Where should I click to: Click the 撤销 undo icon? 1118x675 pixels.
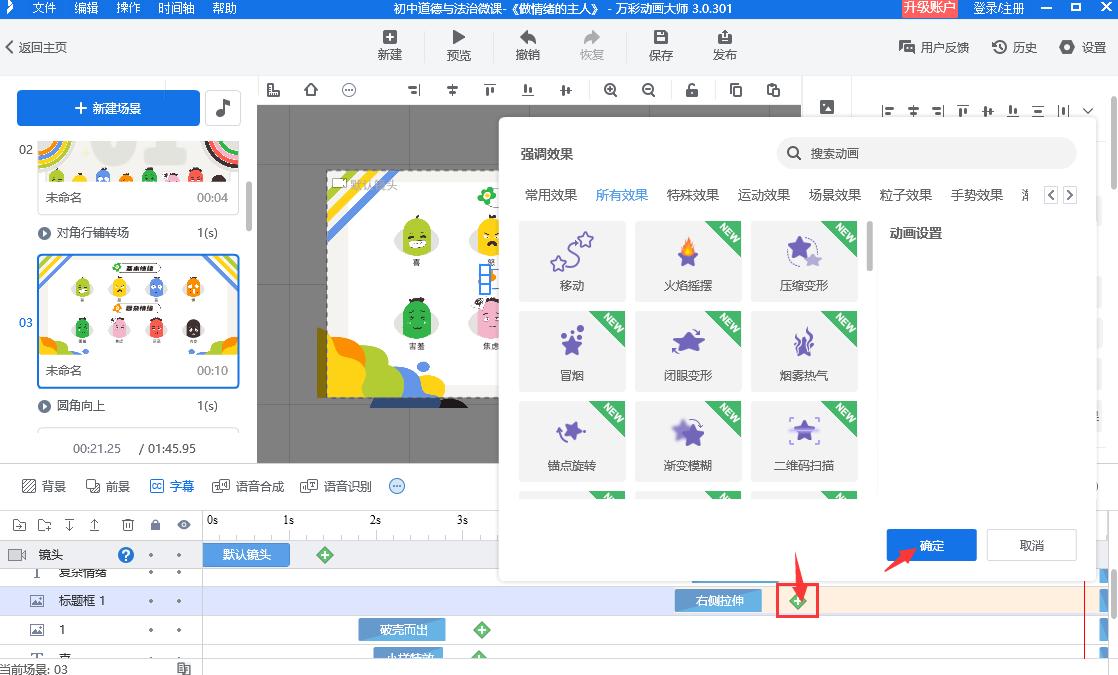527,42
